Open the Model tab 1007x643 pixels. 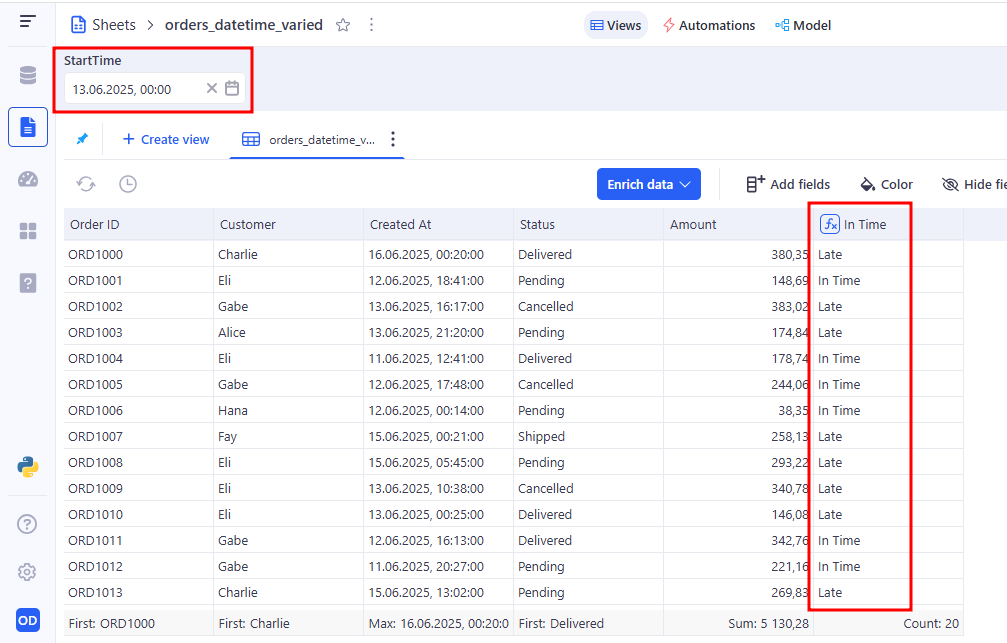(803, 25)
